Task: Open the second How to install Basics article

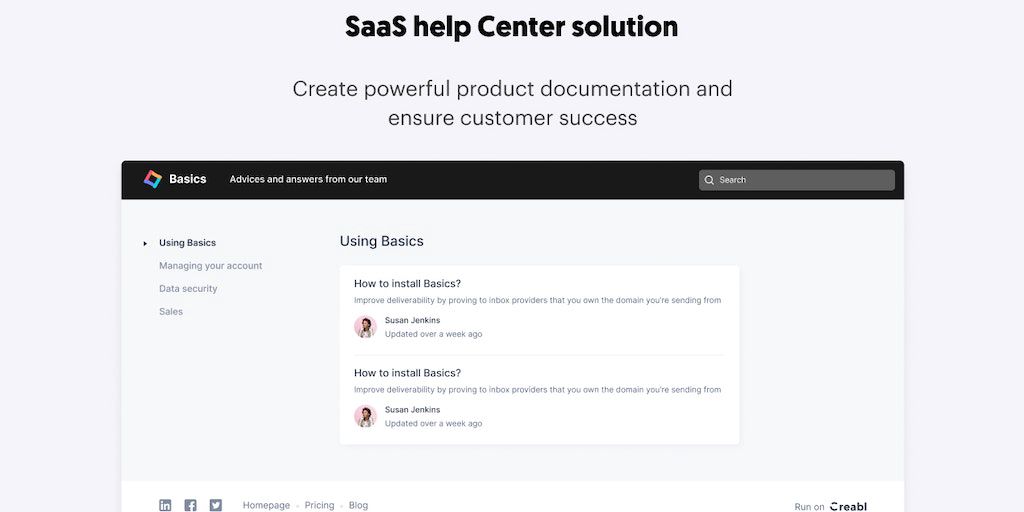Action: [407, 373]
